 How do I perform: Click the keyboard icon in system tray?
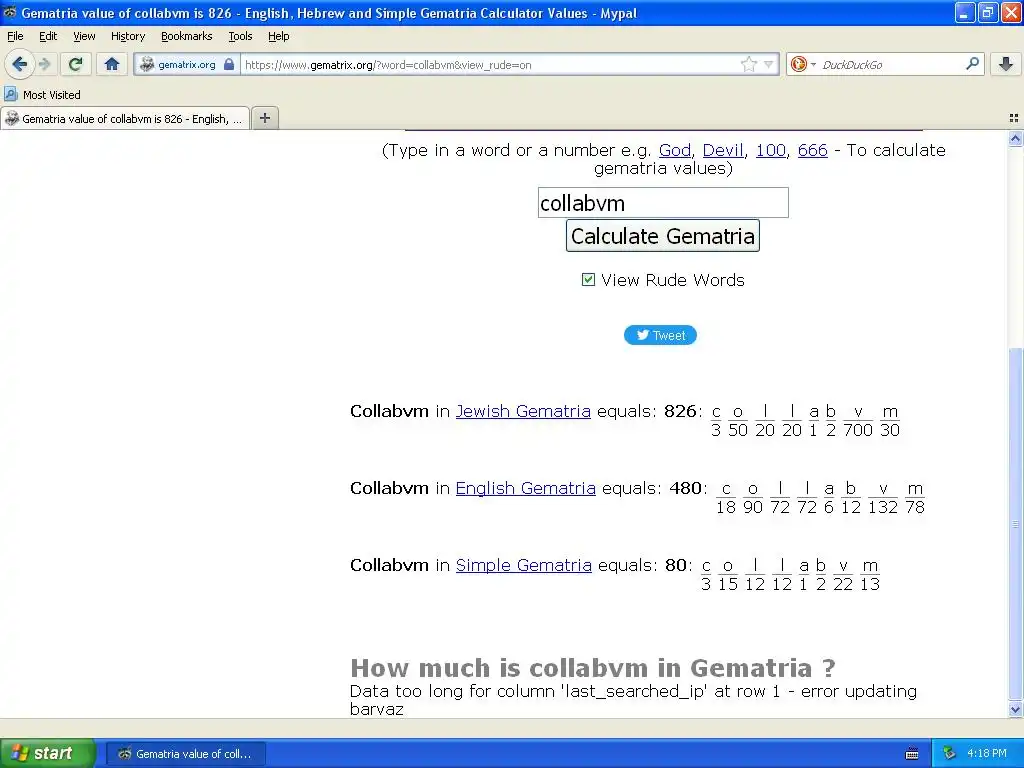[912, 754]
